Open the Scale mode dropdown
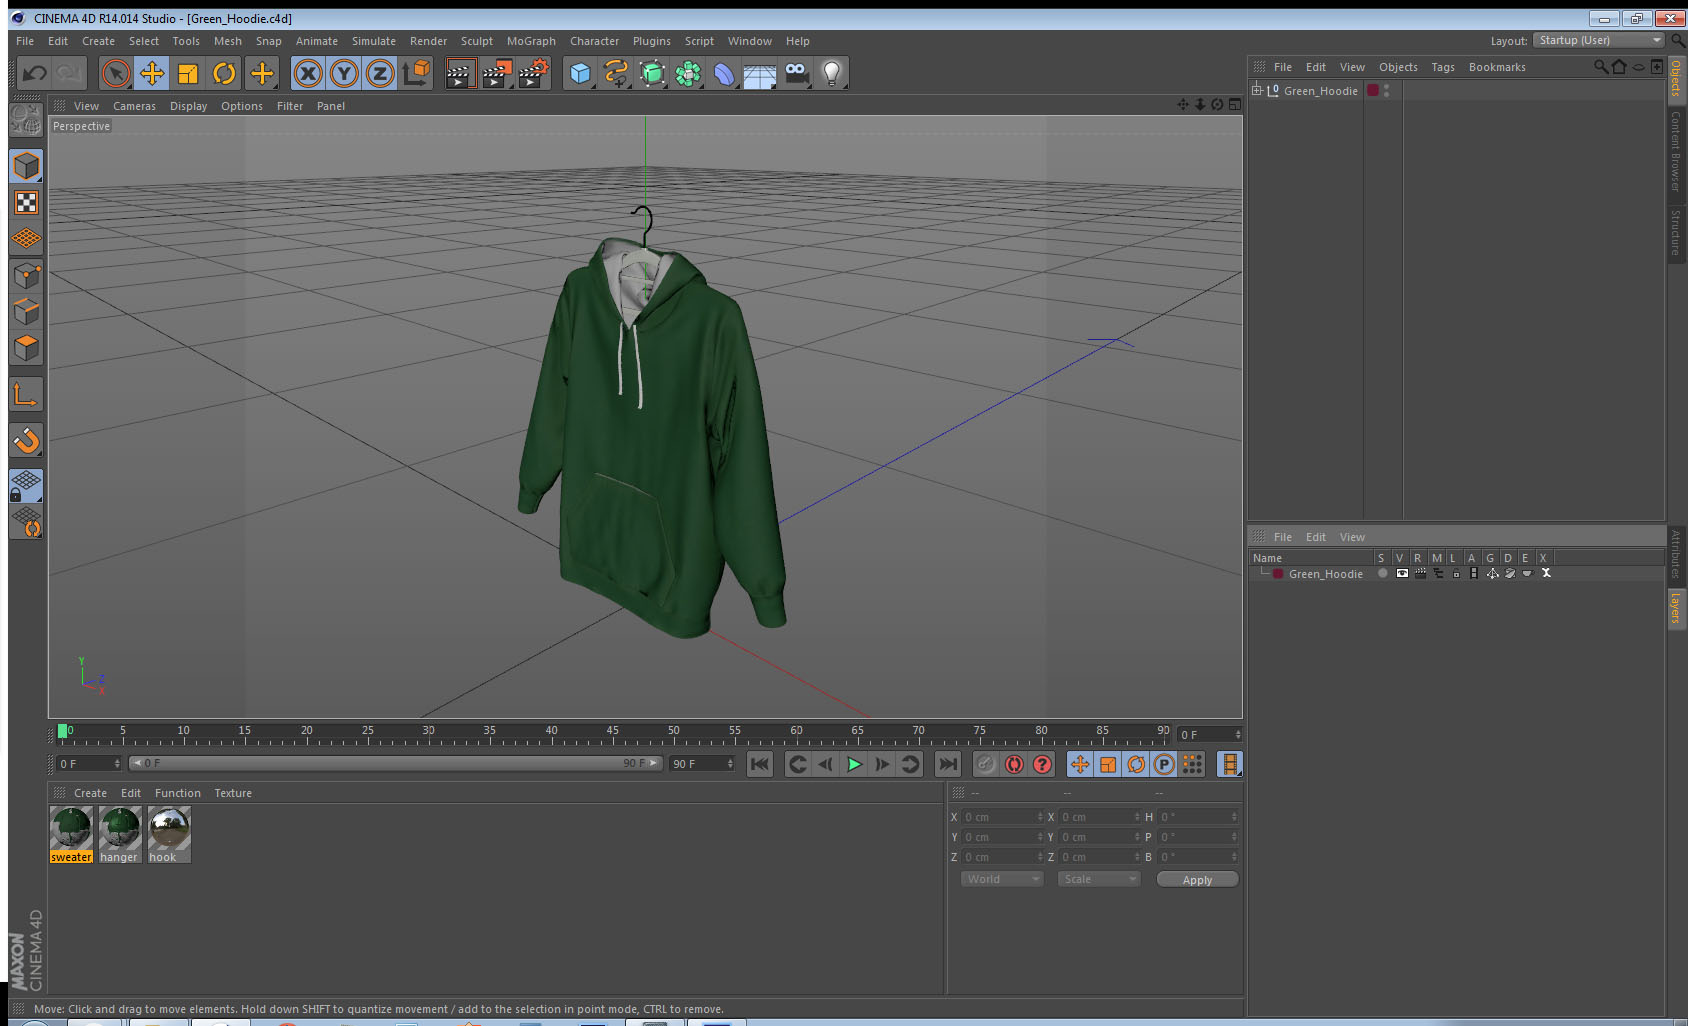Screen dimensions: 1688x1026 point(1098,879)
